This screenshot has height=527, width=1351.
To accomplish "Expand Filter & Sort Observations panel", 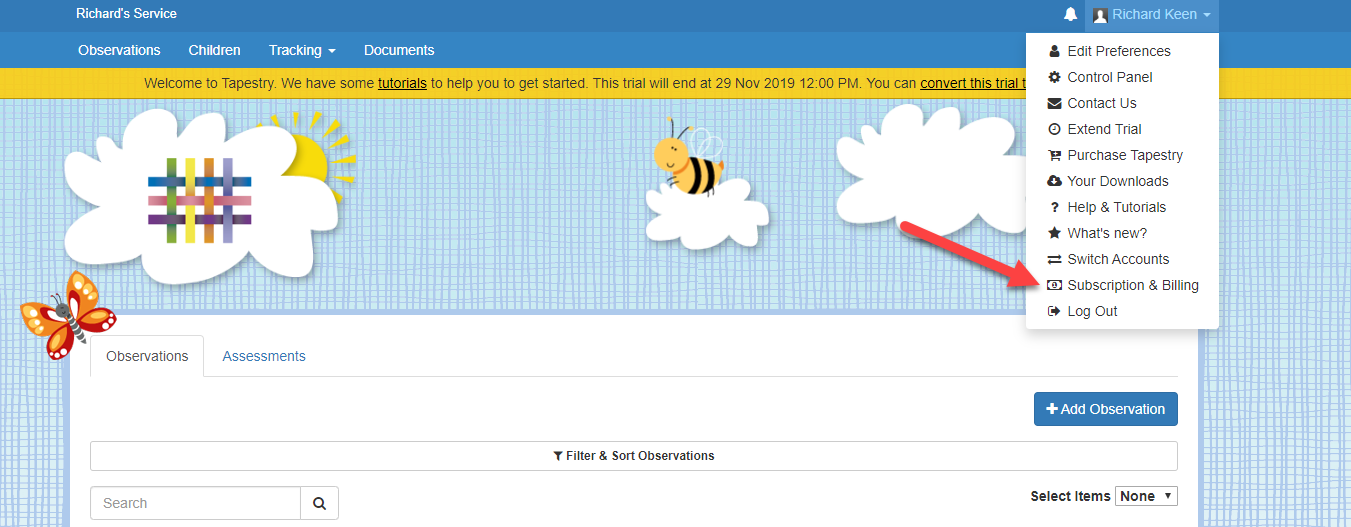I will coord(634,456).
